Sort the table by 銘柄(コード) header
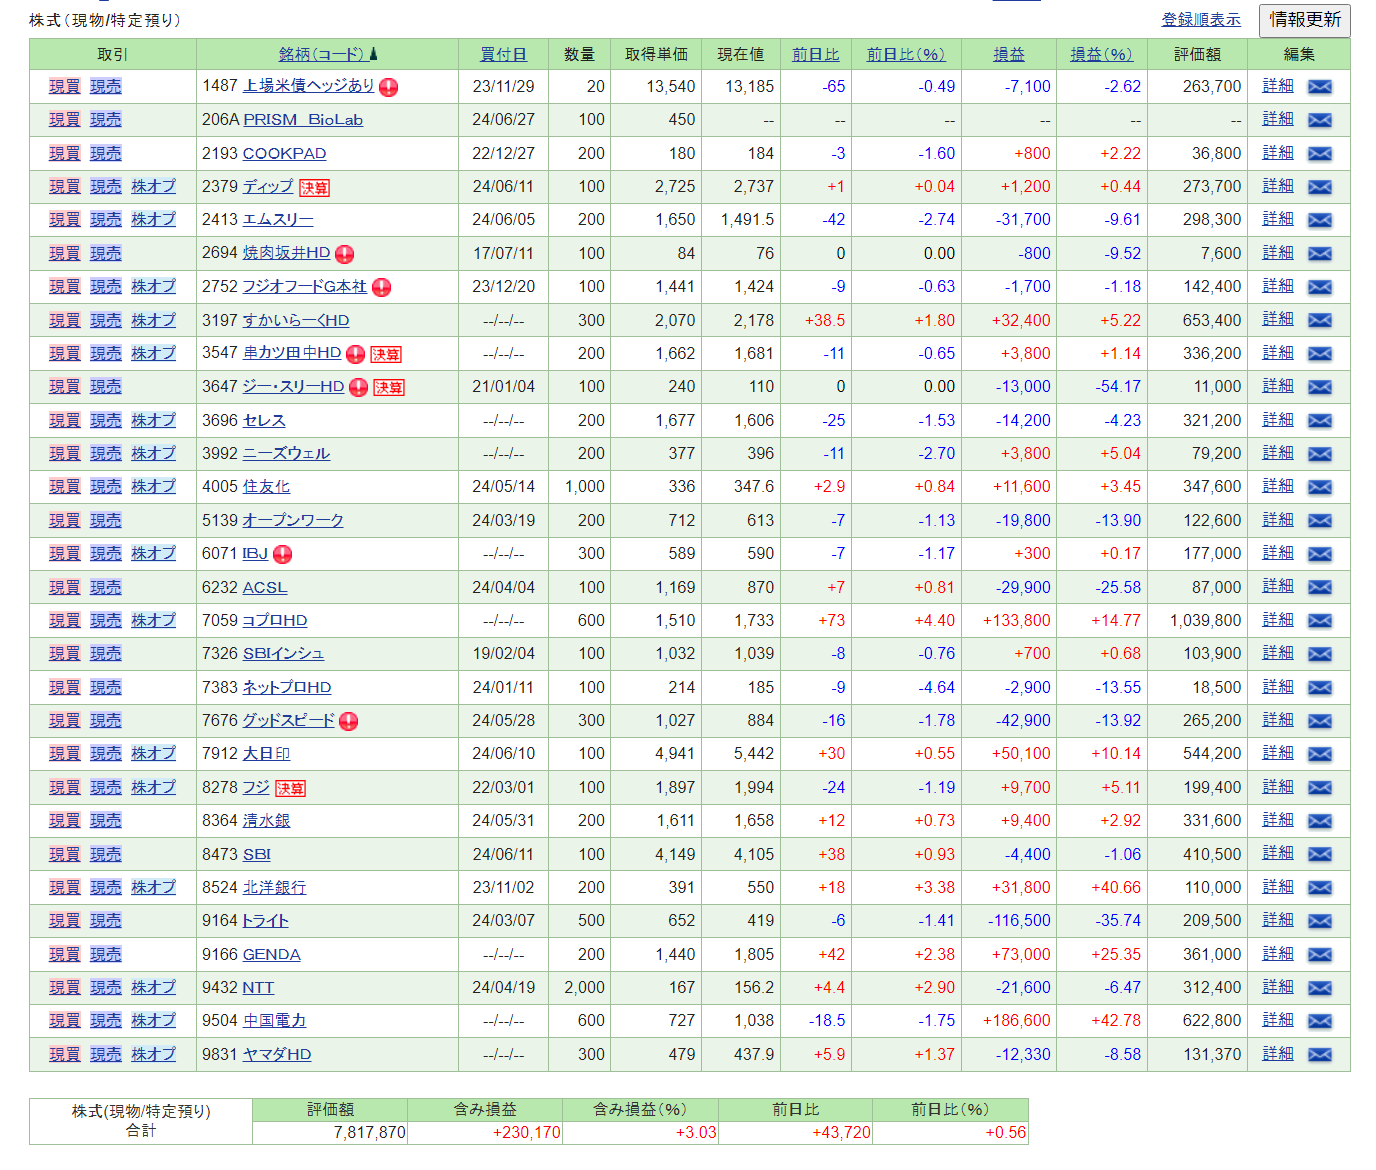Viewport: 1376px width, 1170px height. coord(321,54)
